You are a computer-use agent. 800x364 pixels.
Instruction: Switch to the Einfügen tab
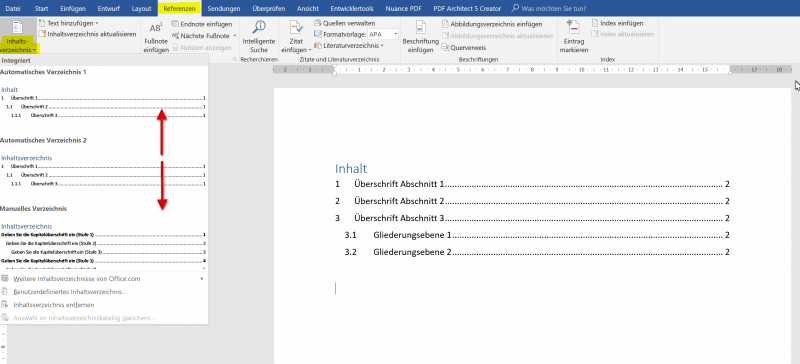pyautogui.click(x=73, y=9)
